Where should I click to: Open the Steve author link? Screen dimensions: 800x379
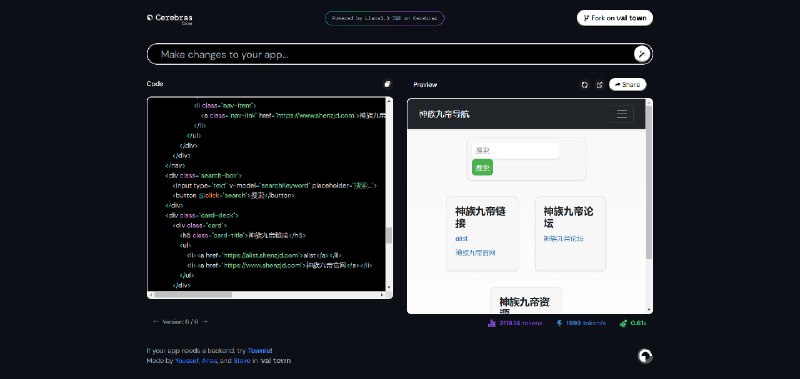242,361
